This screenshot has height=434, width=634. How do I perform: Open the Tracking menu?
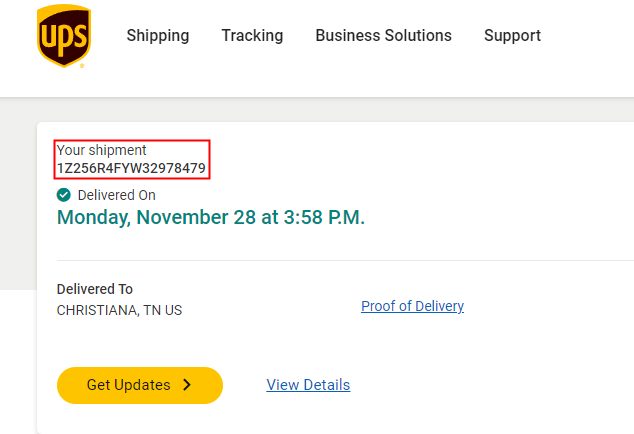click(252, 36)
